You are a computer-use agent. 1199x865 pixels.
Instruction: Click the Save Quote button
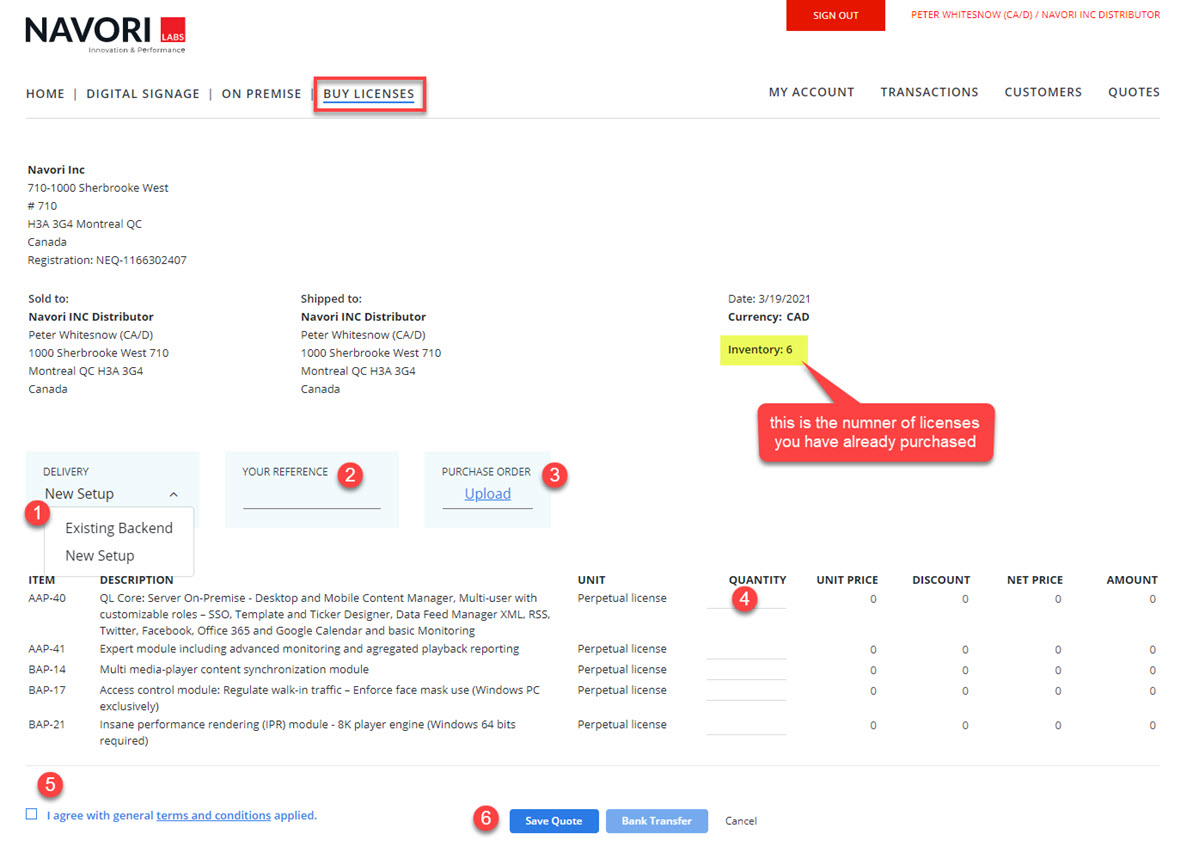coord(553,821)
